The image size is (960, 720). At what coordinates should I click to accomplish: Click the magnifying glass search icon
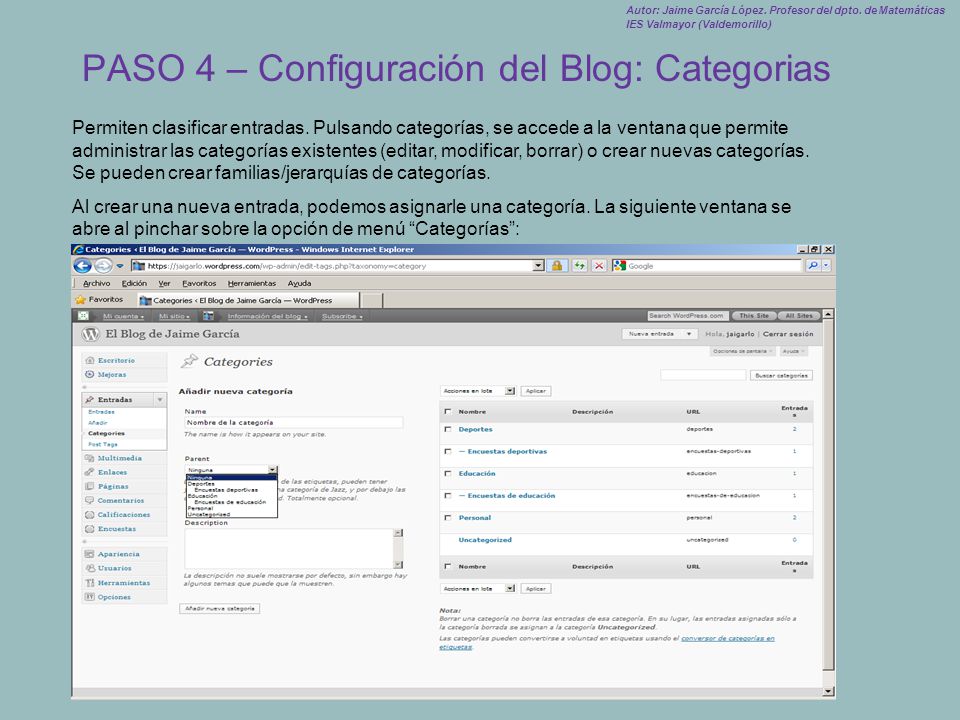click(812, 266)
